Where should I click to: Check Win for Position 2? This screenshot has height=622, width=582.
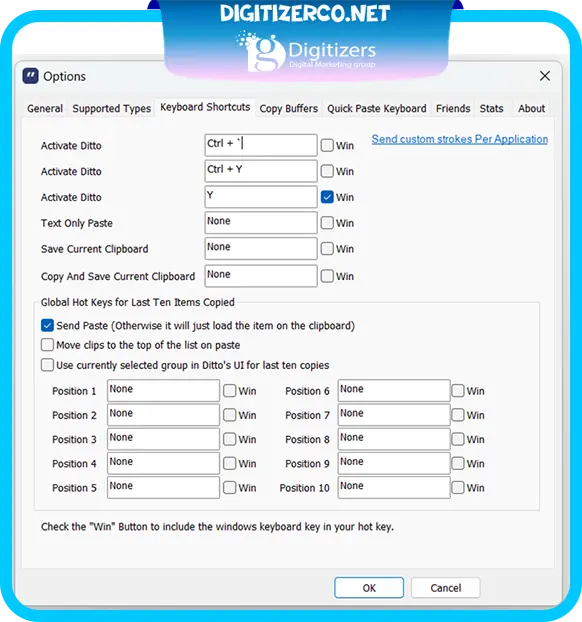point(229,415)
